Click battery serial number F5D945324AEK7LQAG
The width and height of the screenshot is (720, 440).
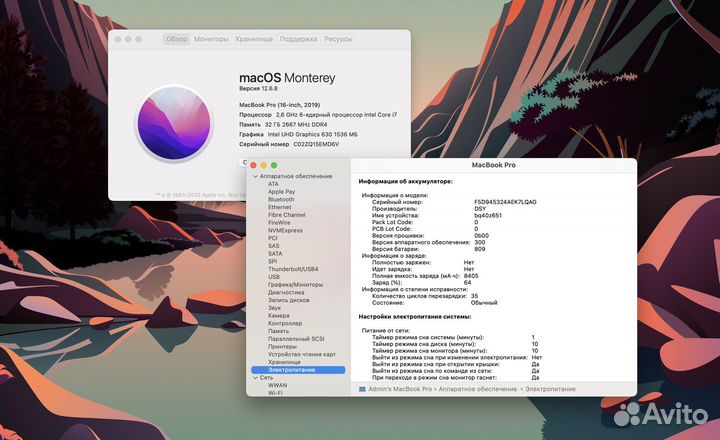505,202
